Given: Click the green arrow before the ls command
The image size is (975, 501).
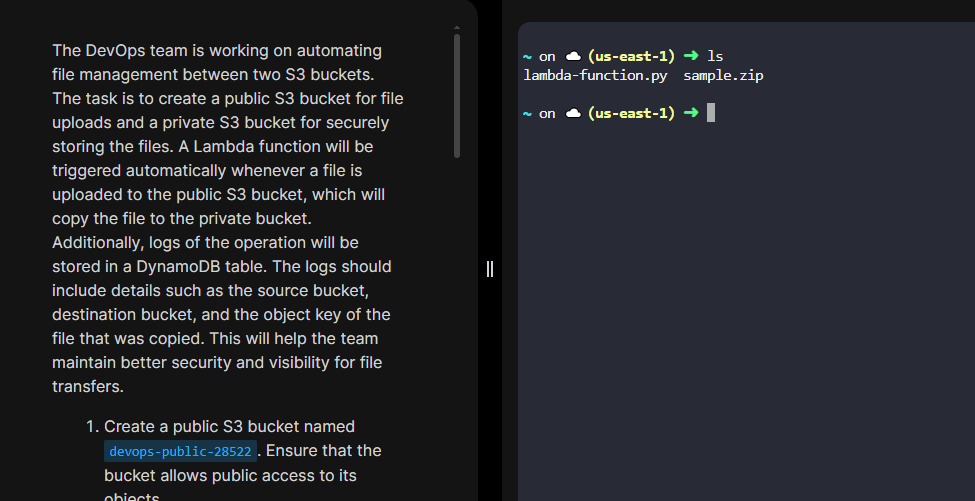Looking at the screenshot, I should point(690,56).
